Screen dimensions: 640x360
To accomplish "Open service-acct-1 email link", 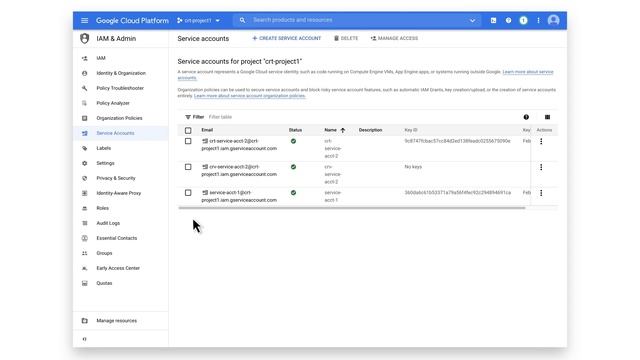I will tap(239, 196).
